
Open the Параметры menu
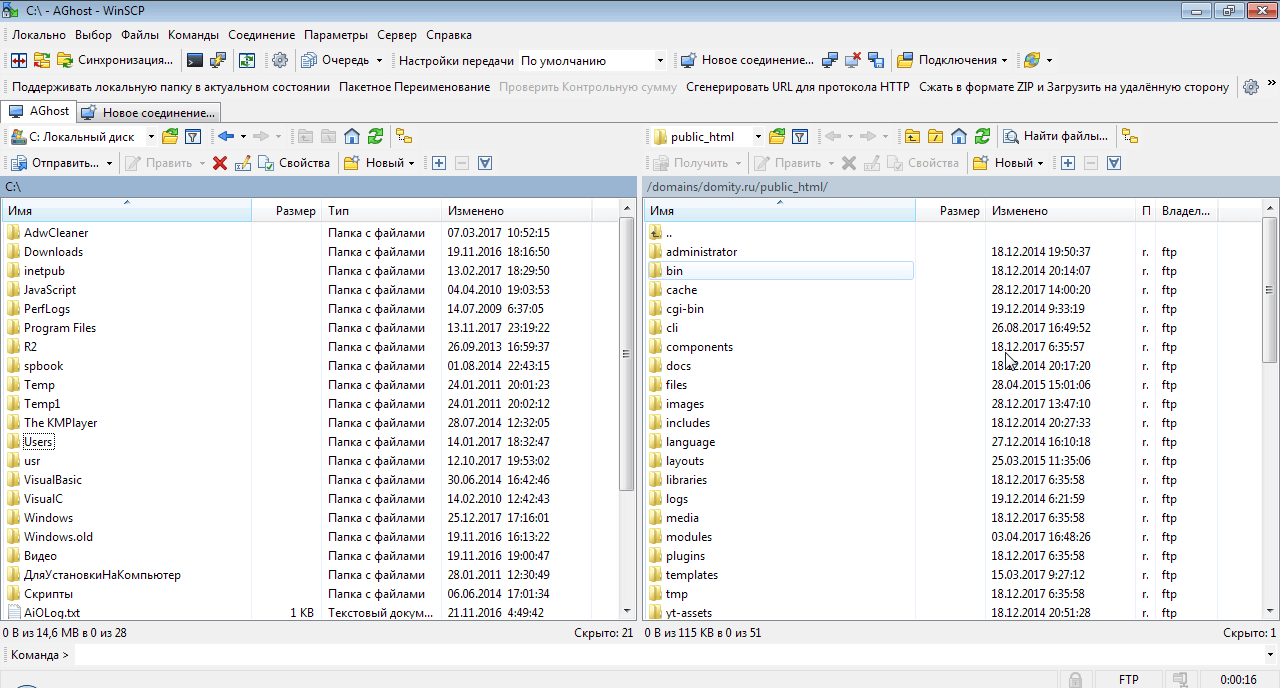tap(336, 35)
